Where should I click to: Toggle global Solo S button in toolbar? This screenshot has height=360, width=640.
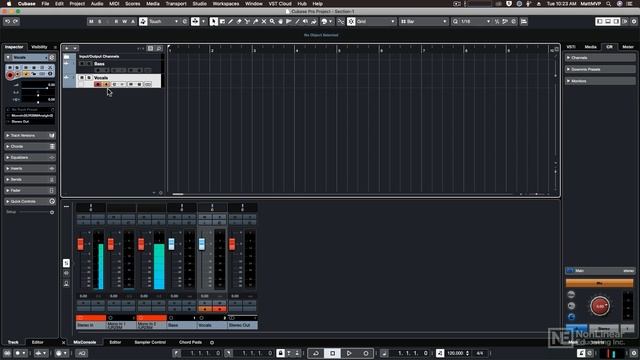(100, 21)
